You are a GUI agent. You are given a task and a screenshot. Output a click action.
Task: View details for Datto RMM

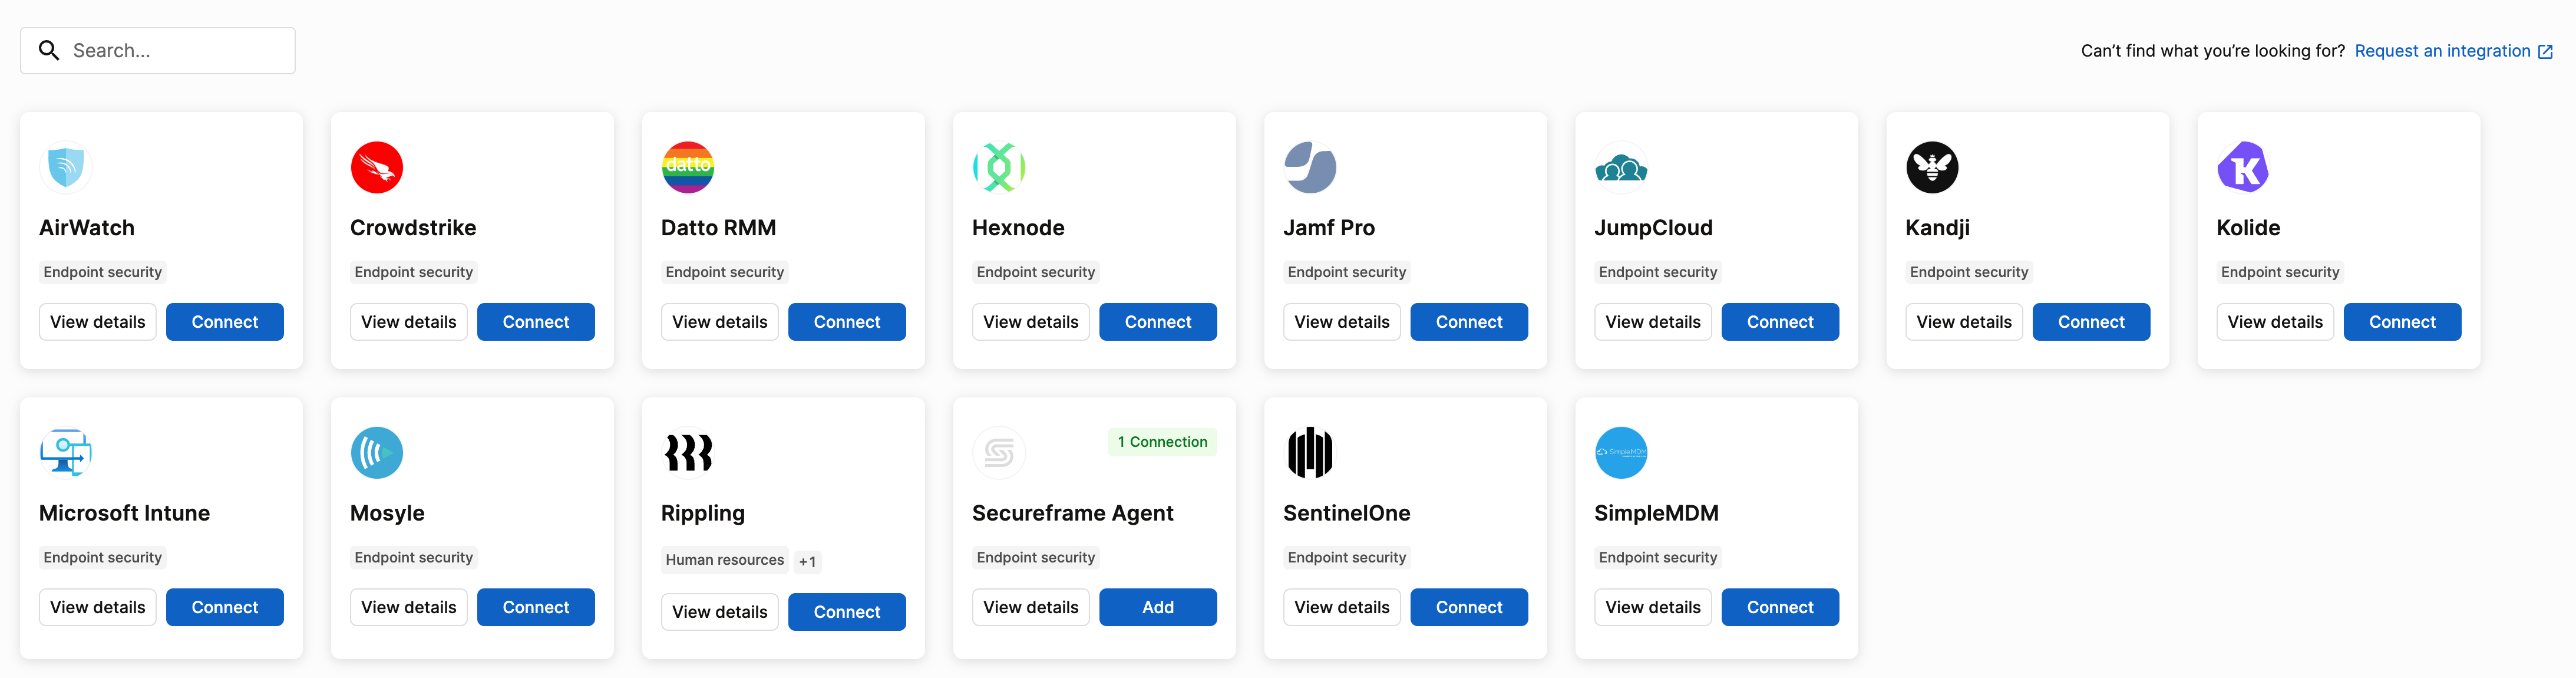point(720,322)
